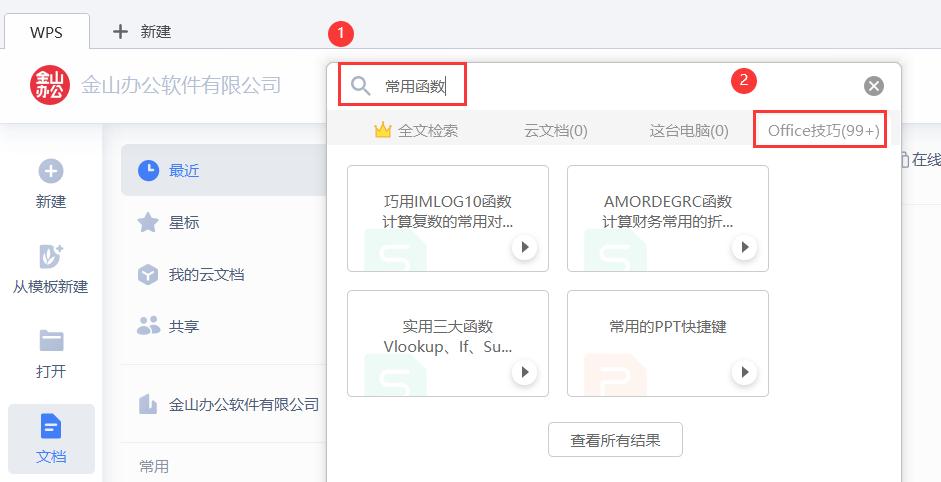941x482 pixels.
Task: Click the 金山办公软件有限公司 header title
Action: point(181,85)
